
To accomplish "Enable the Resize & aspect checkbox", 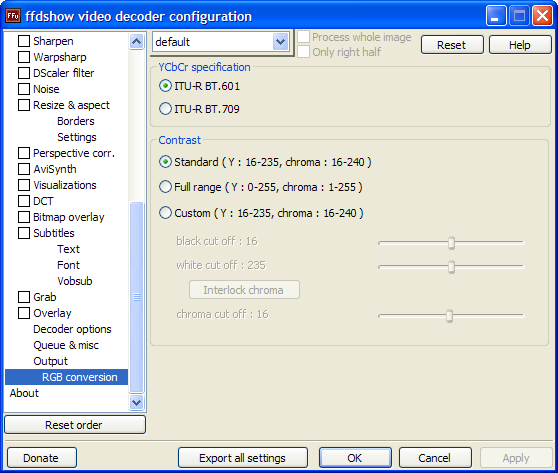I will [24, 105].
